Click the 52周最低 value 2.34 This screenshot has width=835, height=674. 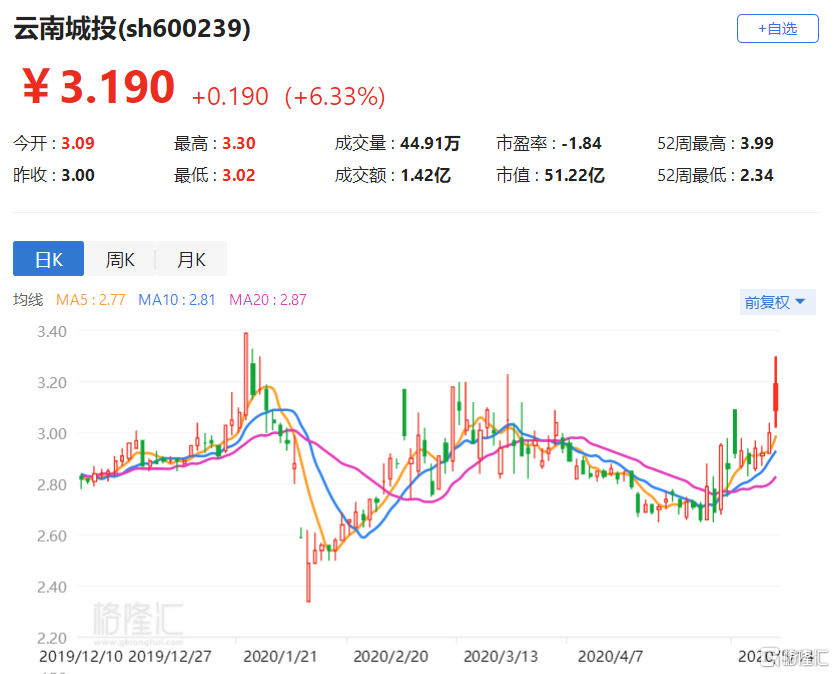click(x=757, y=175)
